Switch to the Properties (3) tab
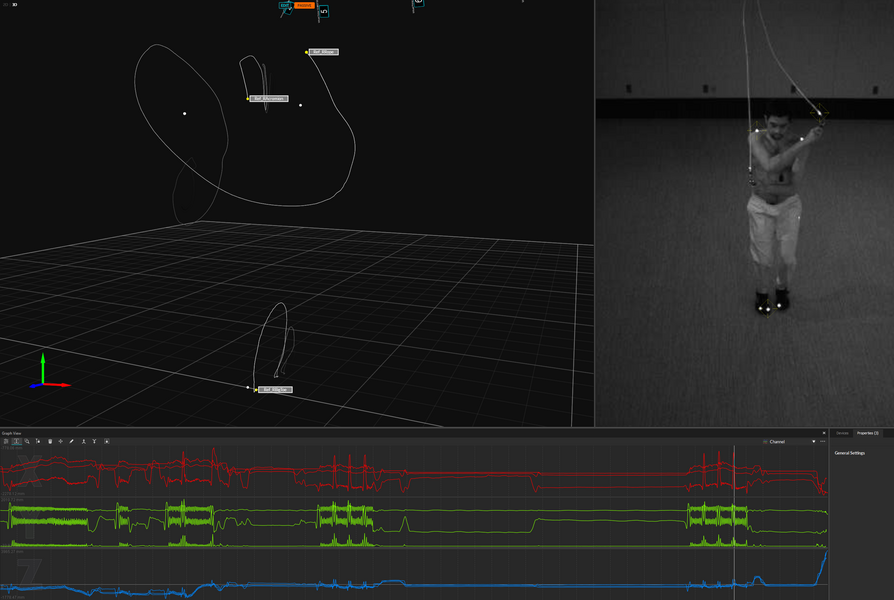This screenshot has width=894, height=600. (868, 433)
